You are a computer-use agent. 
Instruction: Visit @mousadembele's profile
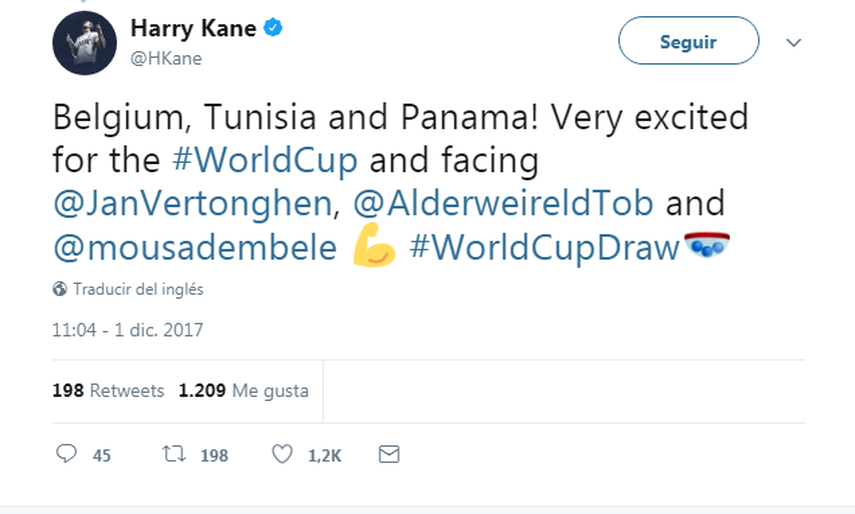pos(195,247)
